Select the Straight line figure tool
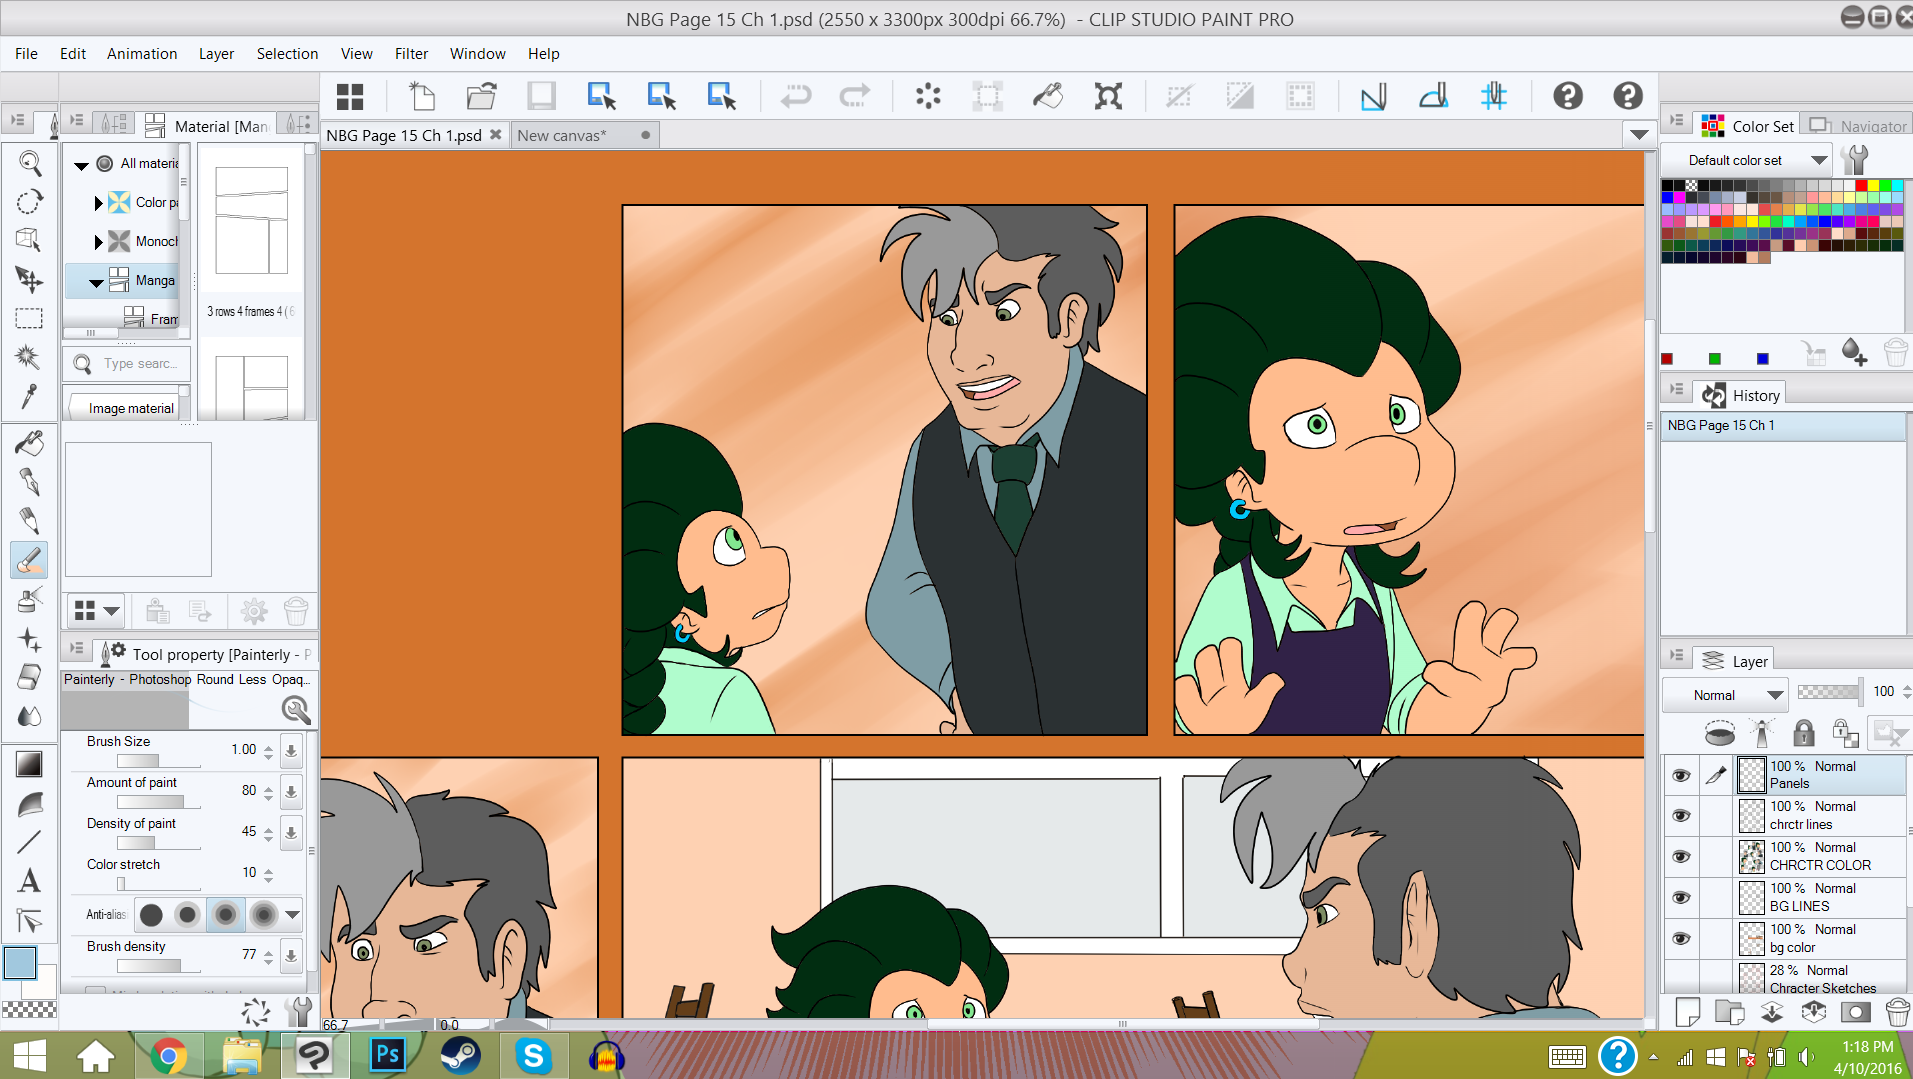 click(x=29, y=842)
